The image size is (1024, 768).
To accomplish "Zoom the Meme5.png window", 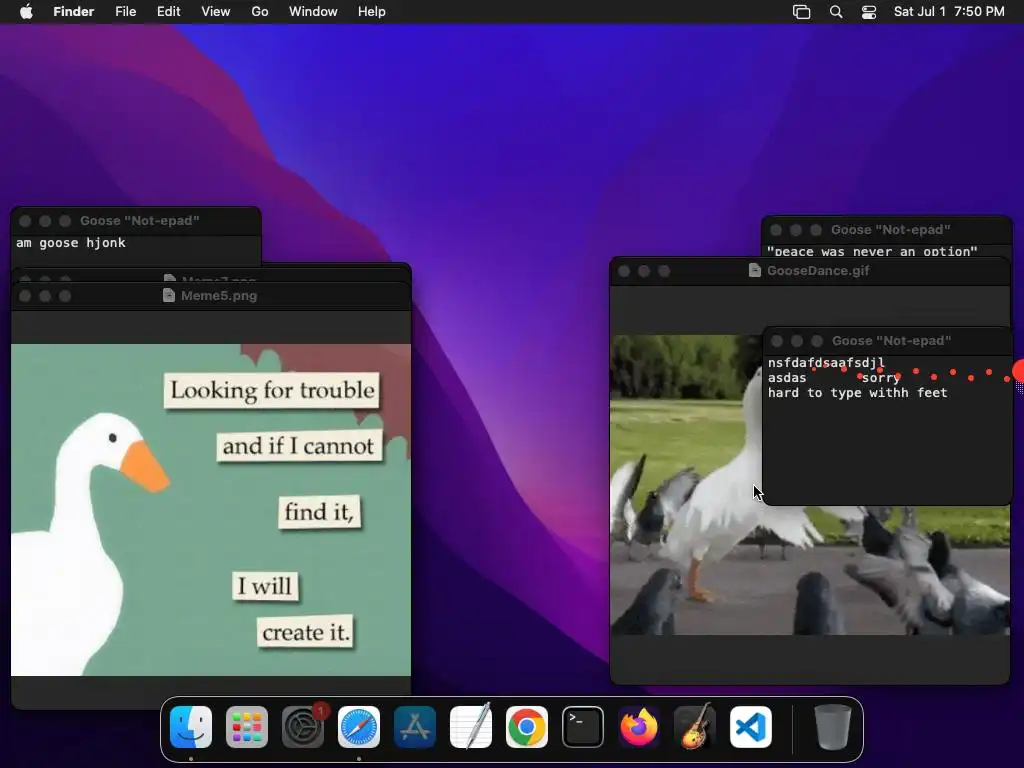I will click(x=65, y=296).
